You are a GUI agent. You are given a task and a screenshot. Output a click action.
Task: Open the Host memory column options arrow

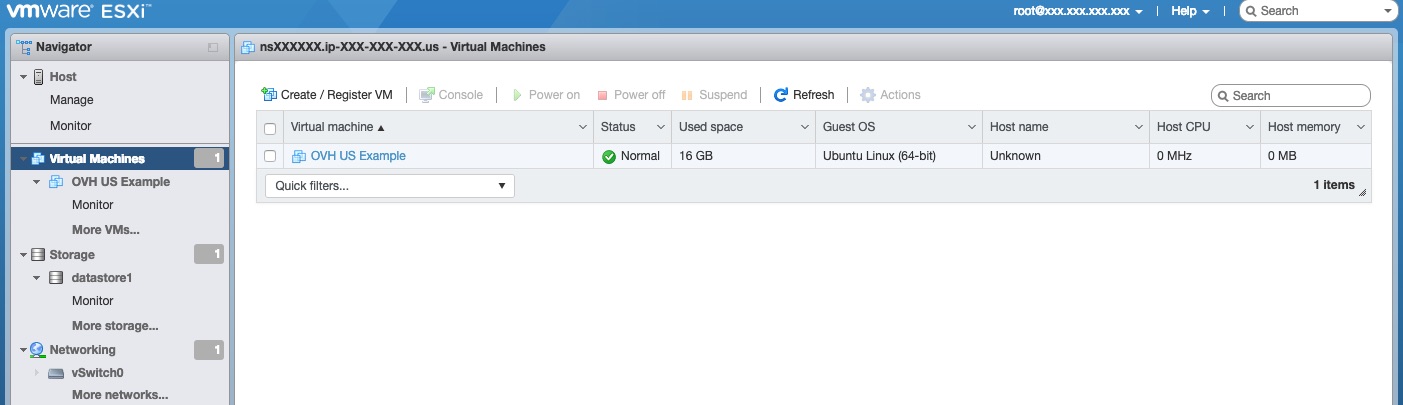tap(1361, 127)
